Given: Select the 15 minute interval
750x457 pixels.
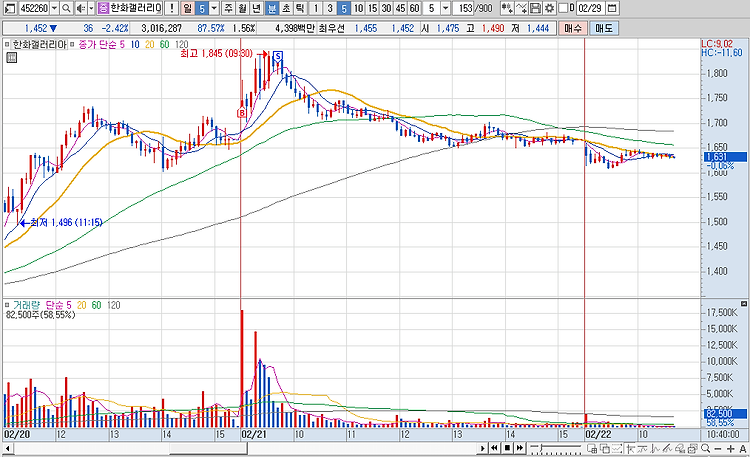Looking at the screenshot, I should pyautogui.click(x=372, y=8).
